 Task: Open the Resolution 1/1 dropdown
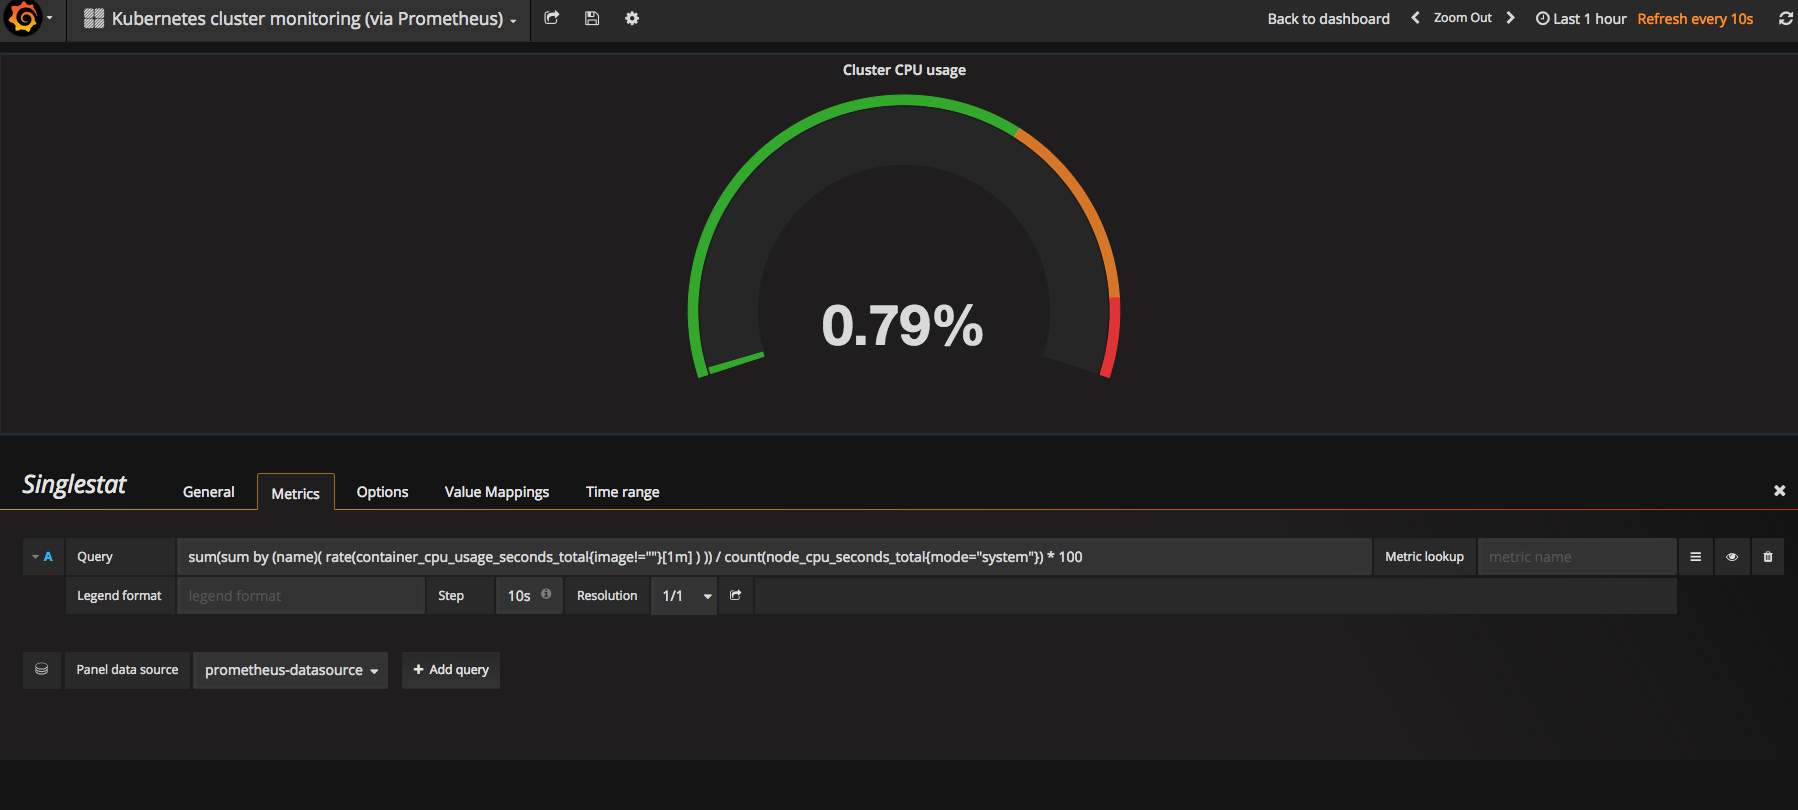[x=684, y=596]
